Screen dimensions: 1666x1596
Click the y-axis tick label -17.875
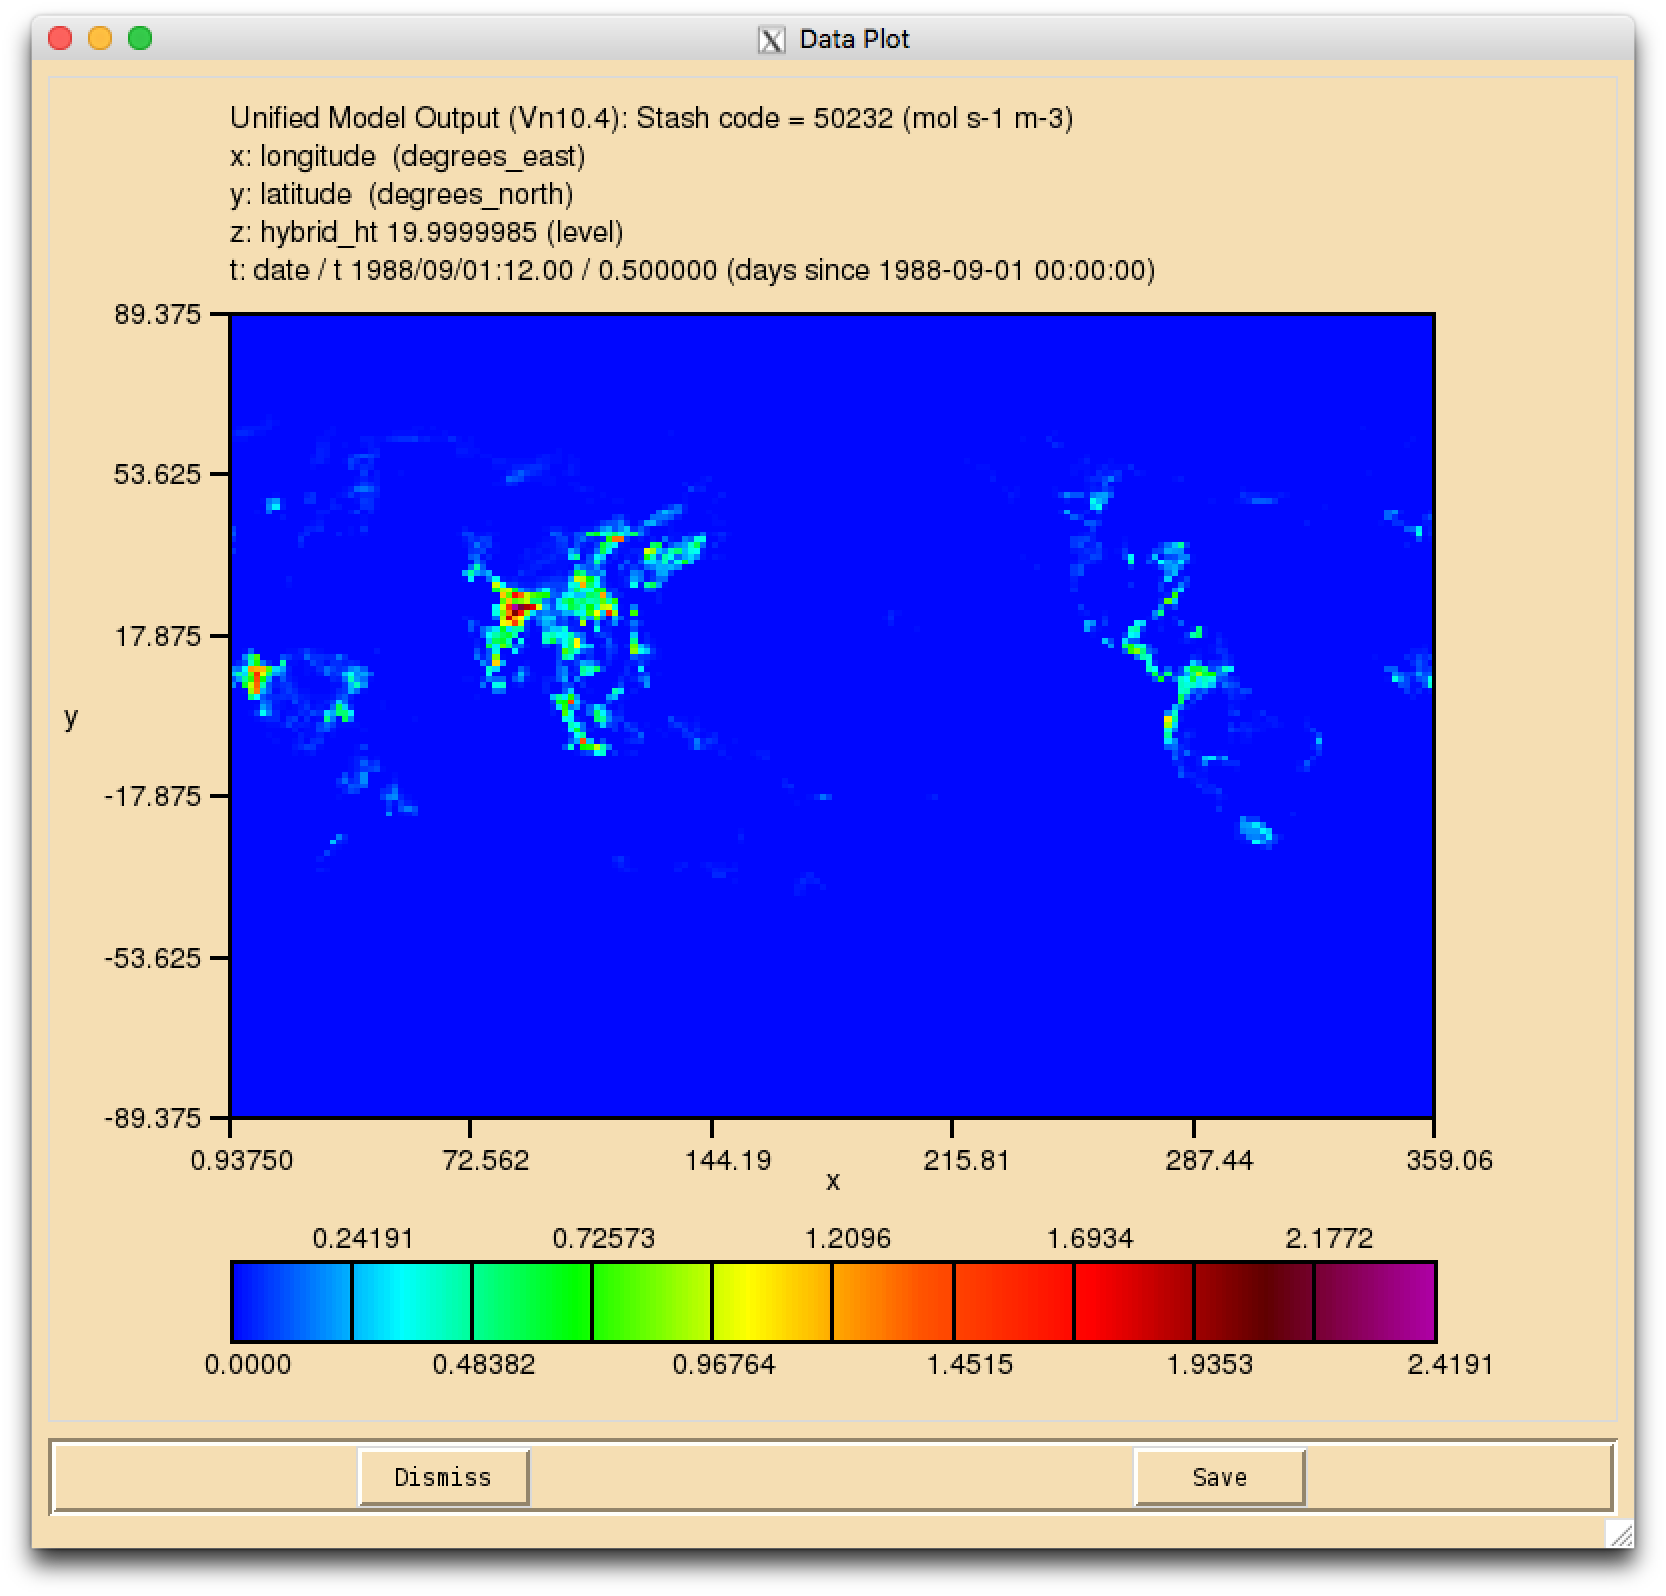pos(152,796)
